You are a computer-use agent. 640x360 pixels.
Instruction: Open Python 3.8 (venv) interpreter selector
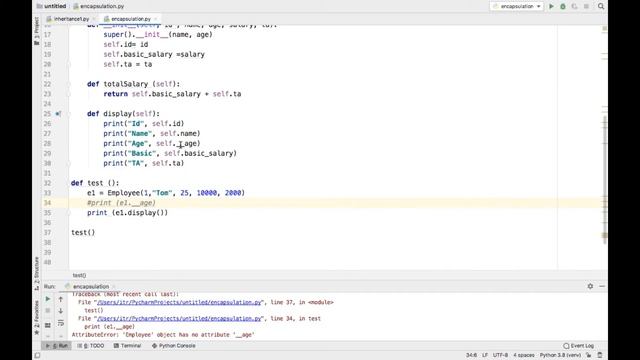(x=560, y=355)
